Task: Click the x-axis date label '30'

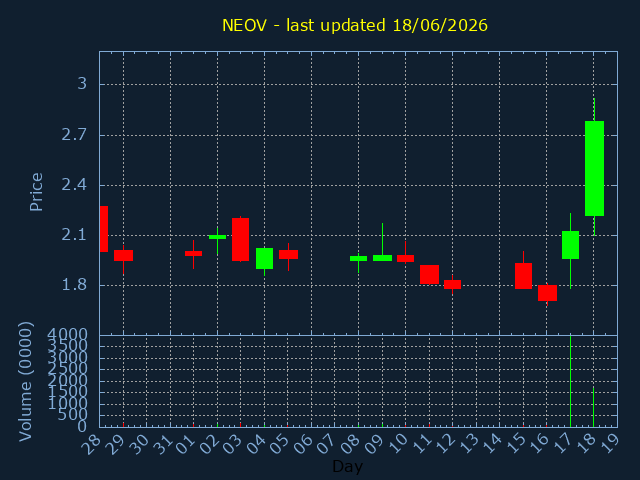Action: [x=139, y=444]
